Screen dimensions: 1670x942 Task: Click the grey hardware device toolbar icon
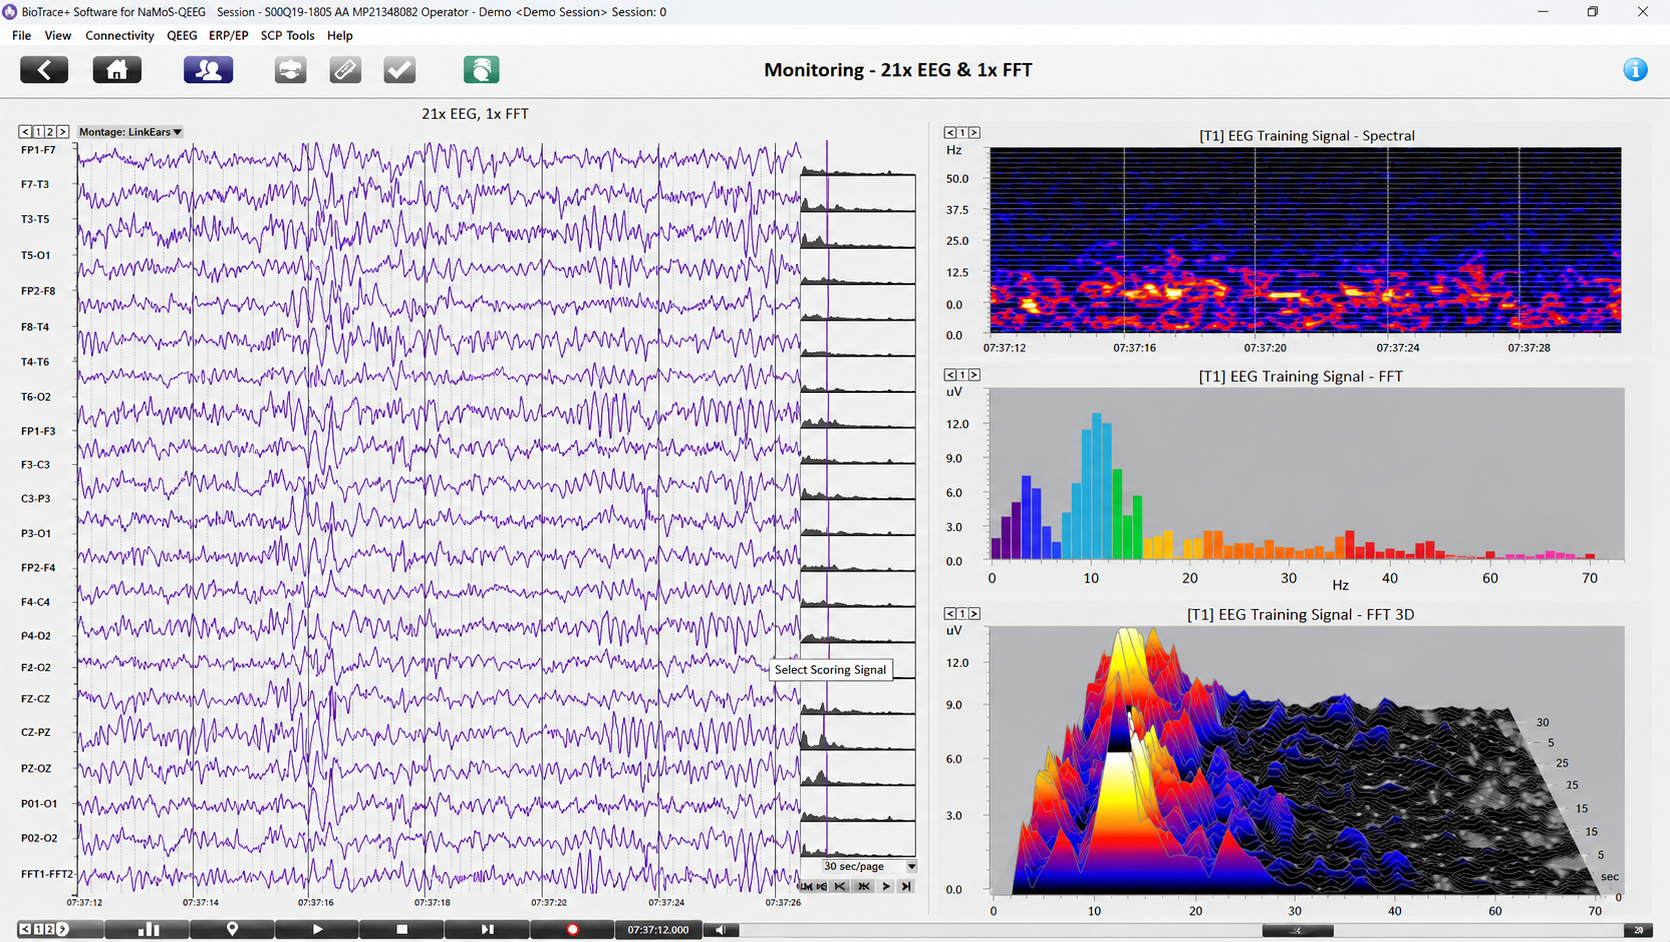(x=290, y=70)
